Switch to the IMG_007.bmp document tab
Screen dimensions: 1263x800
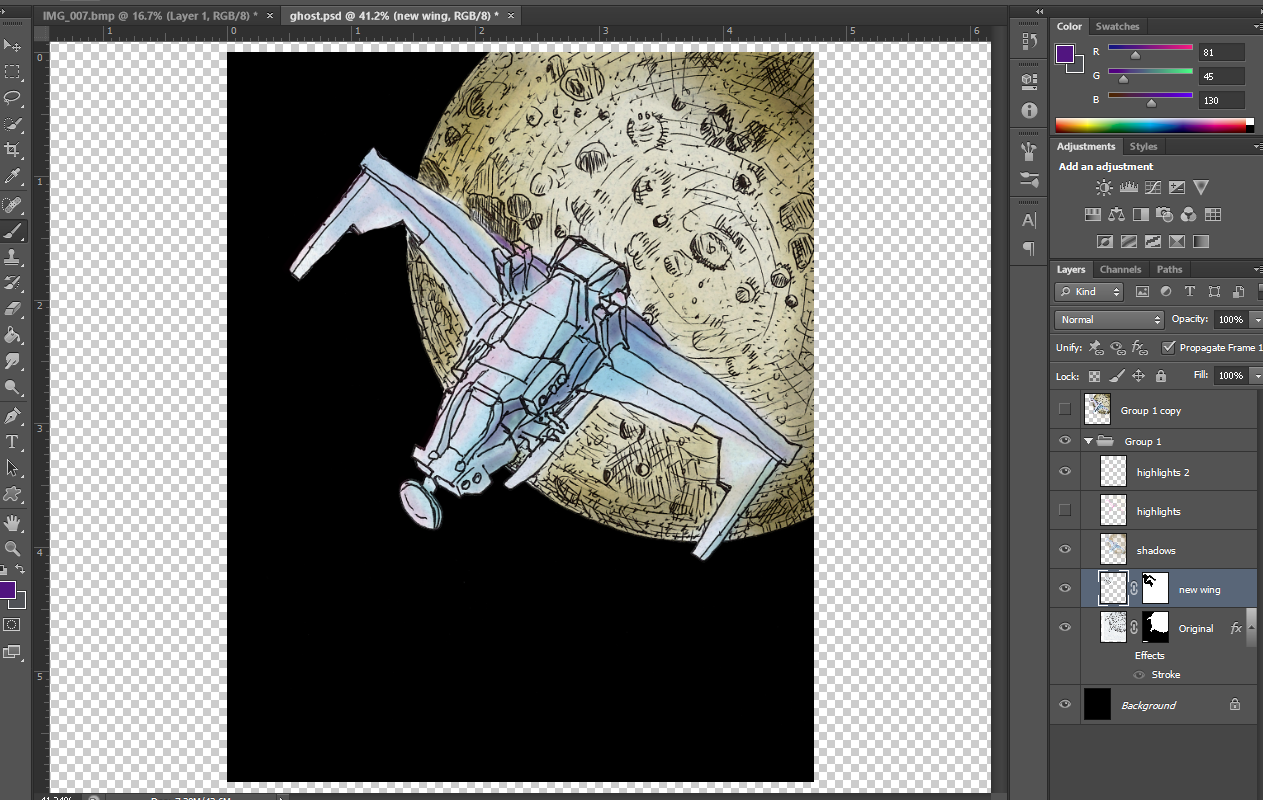(147, 16)
